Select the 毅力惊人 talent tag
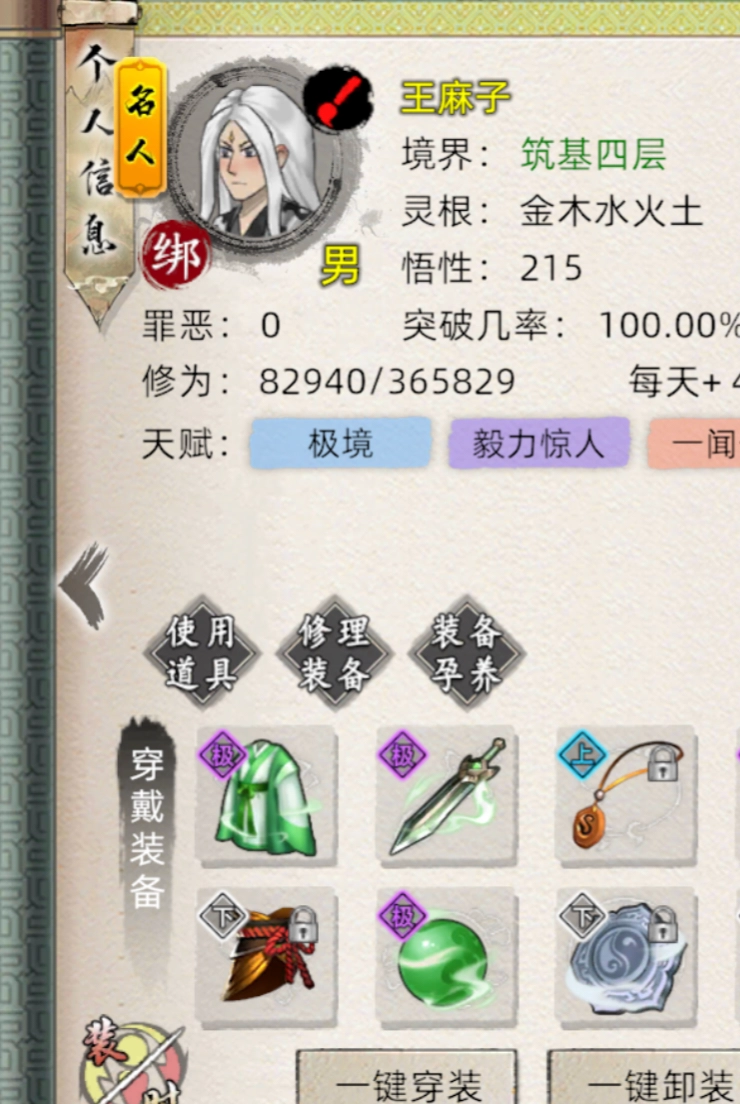 tap(539, 443)
